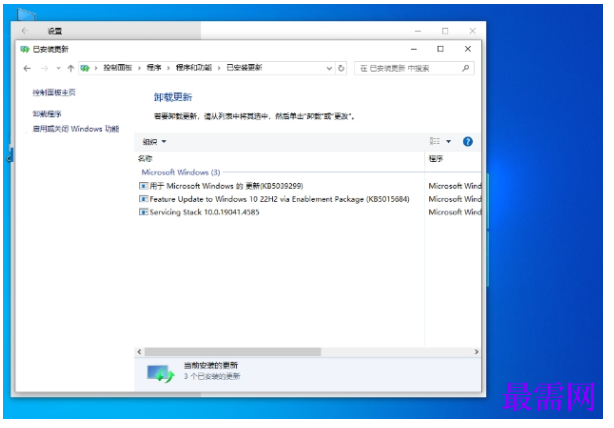Maximize the 已安装更新 window
Screen dimensions: 614x428
tap(441, 49)
